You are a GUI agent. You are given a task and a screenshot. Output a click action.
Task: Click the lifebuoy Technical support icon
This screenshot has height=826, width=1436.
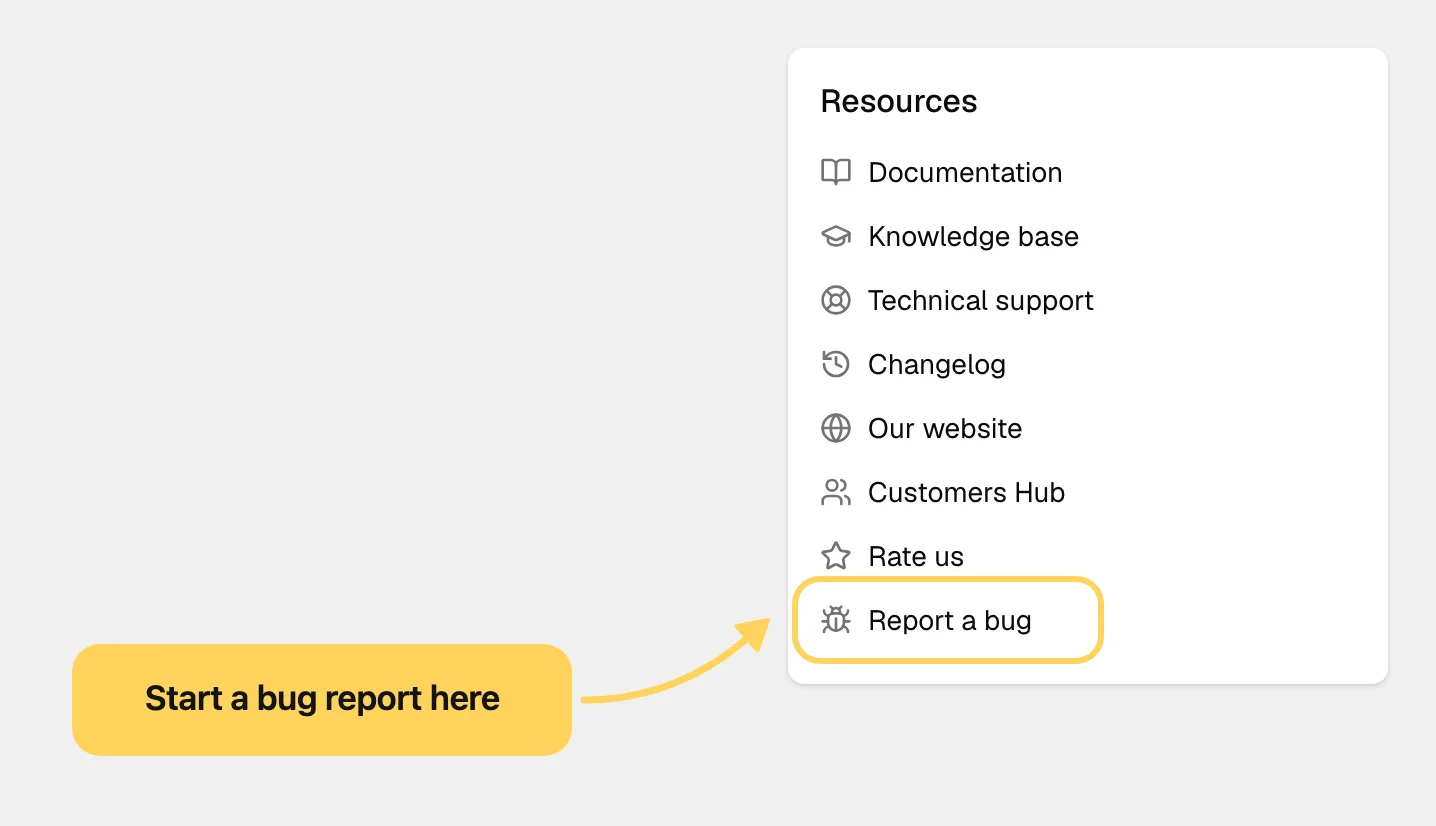pos(835,300)
